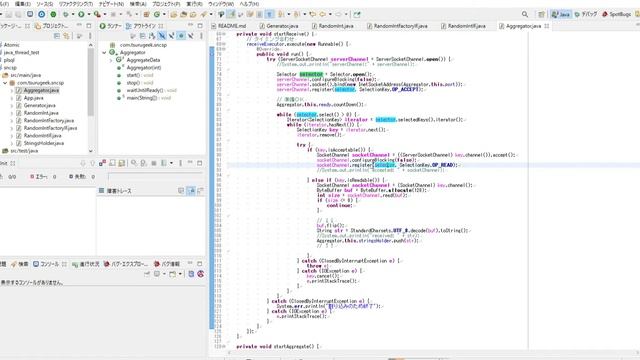Switch to the Java perspective
This screenshot has height=360, width=640.
[560, 14]
